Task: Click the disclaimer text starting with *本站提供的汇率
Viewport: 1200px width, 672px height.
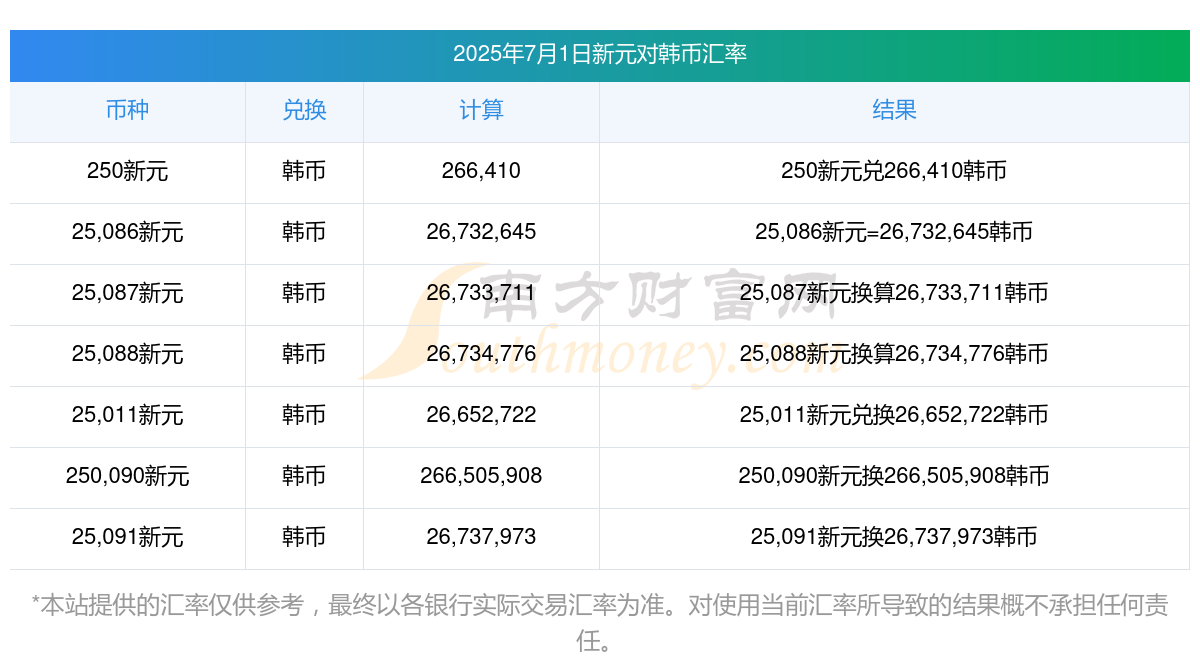Action: pos(600,622)
